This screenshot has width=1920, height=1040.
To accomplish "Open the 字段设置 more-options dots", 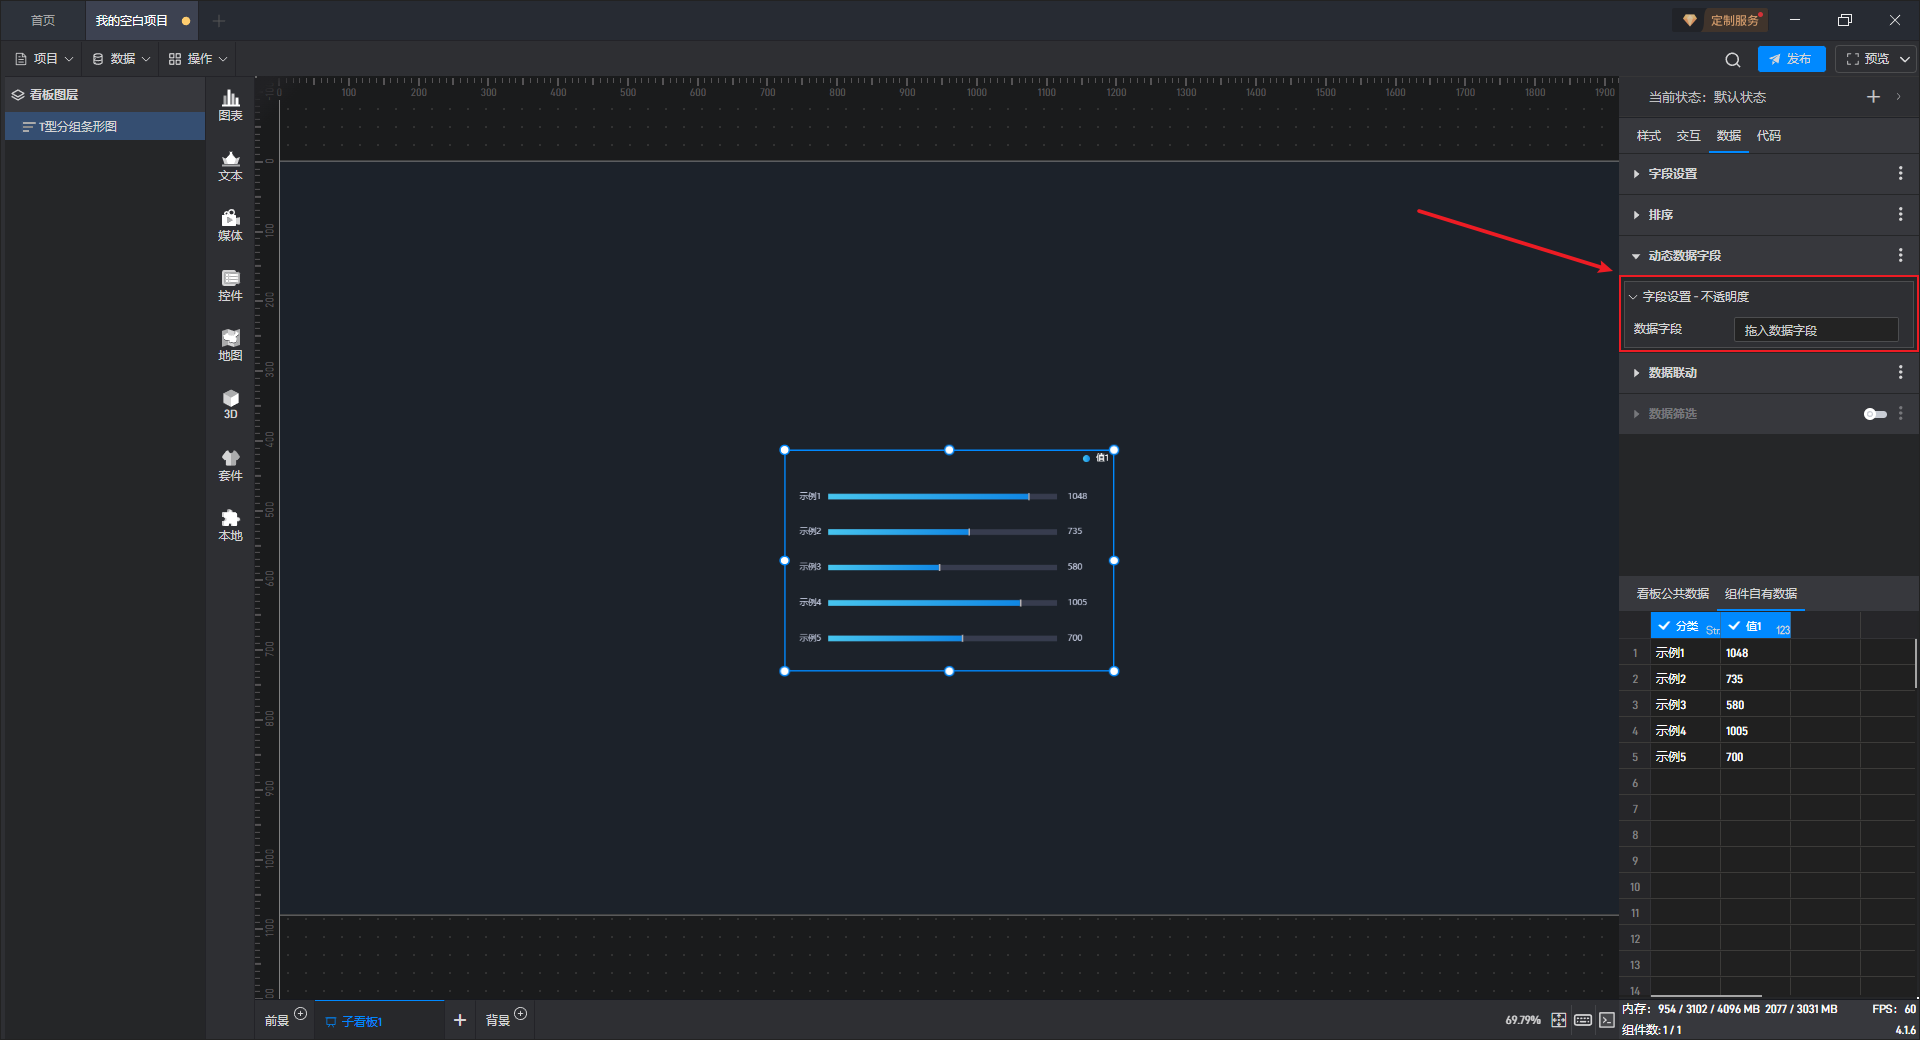I will tap(1900, 173).
